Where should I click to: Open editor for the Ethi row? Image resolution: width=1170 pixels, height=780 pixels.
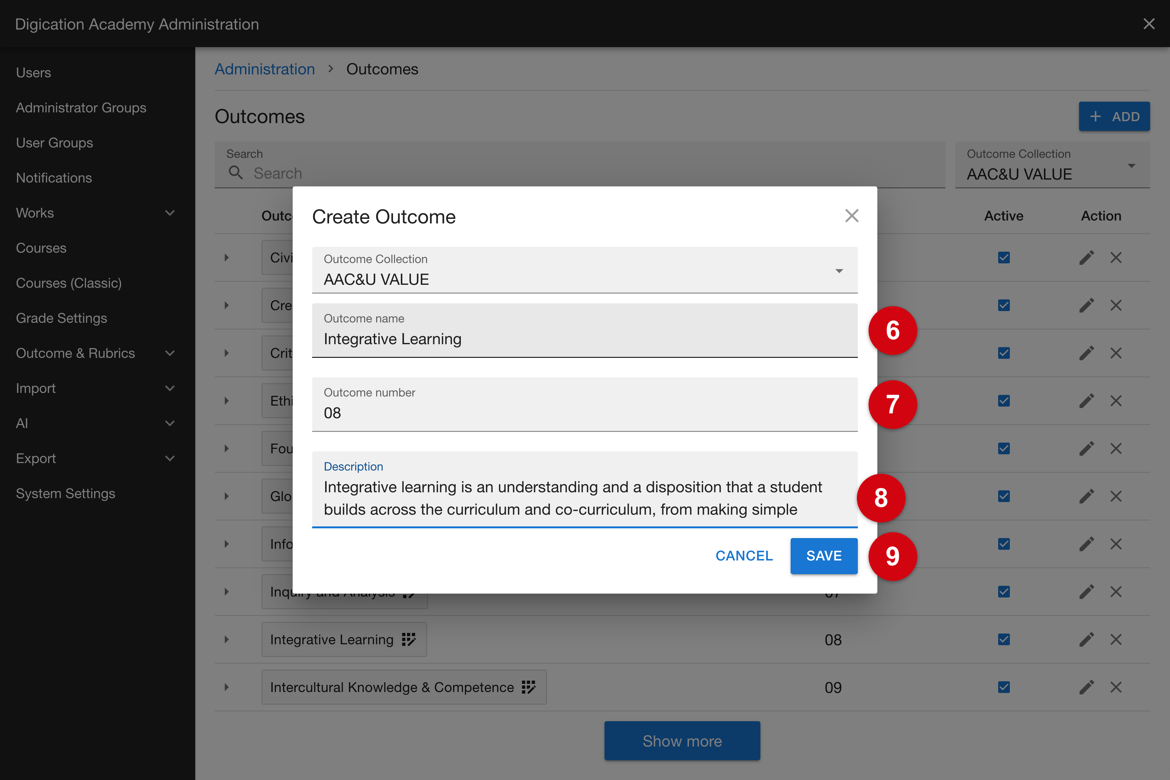(x=1086, y=401)
